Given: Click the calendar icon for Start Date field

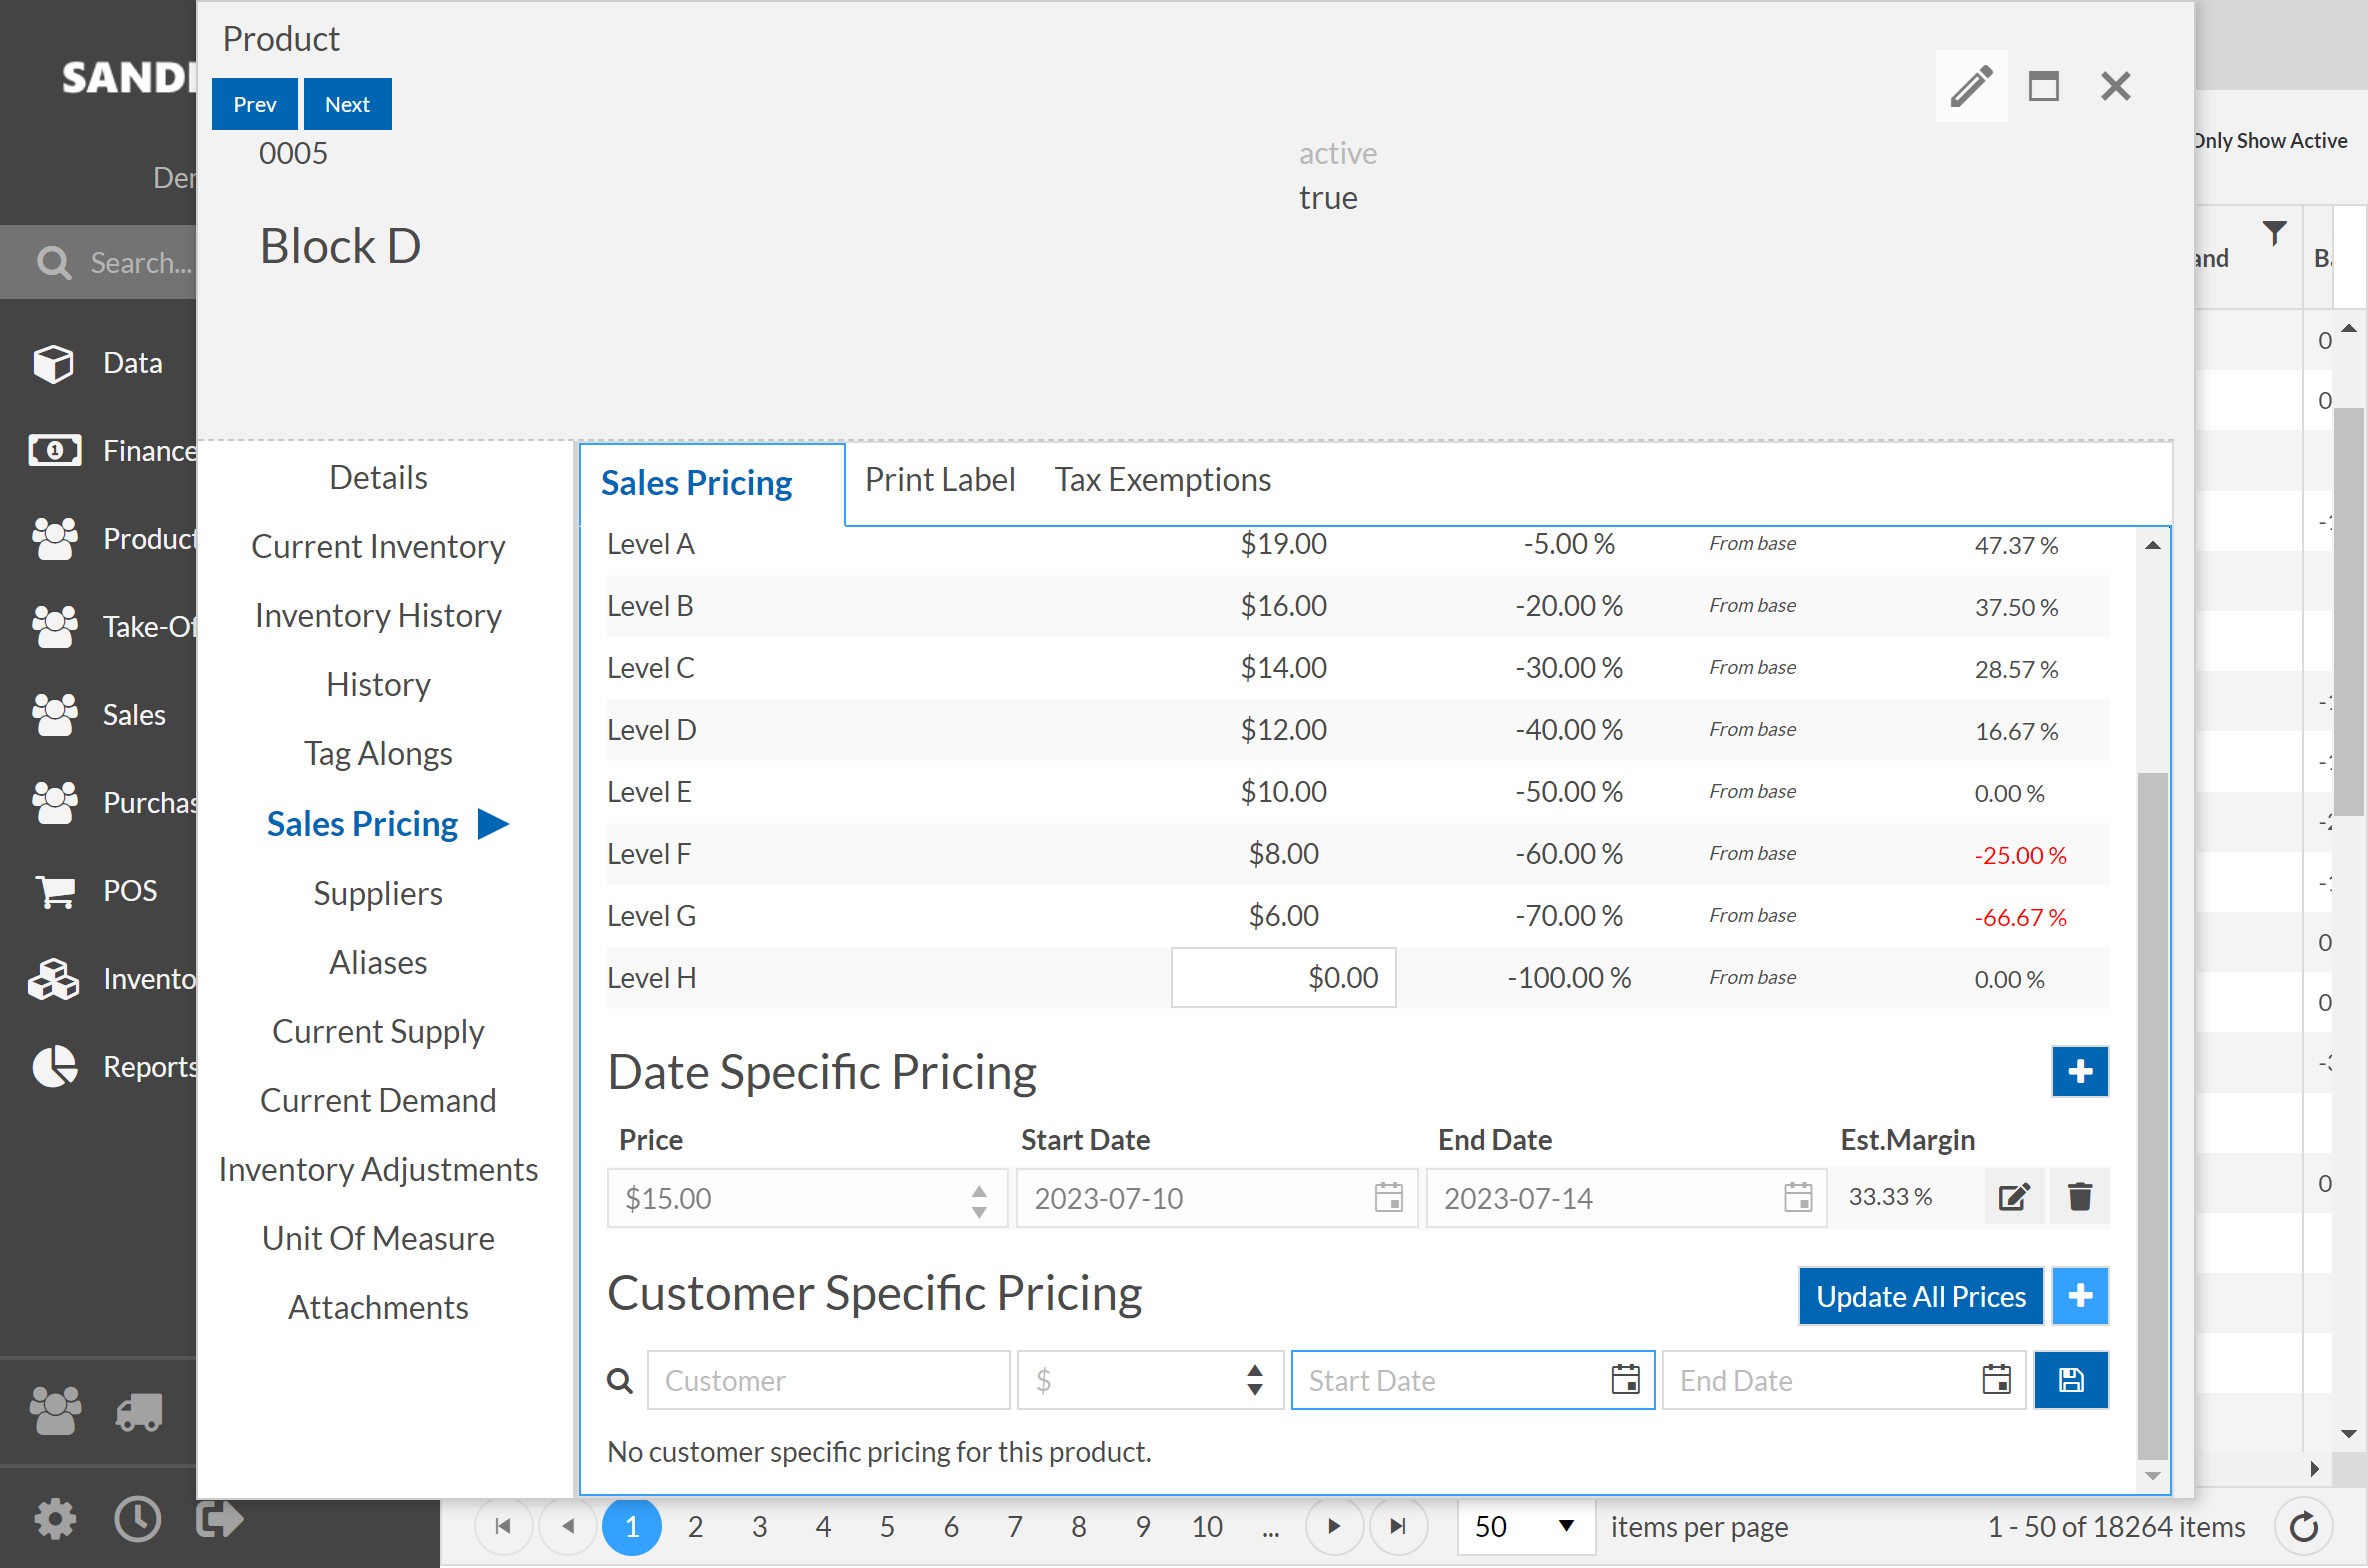Looking at the screenshot, I should point(1622,1381).
